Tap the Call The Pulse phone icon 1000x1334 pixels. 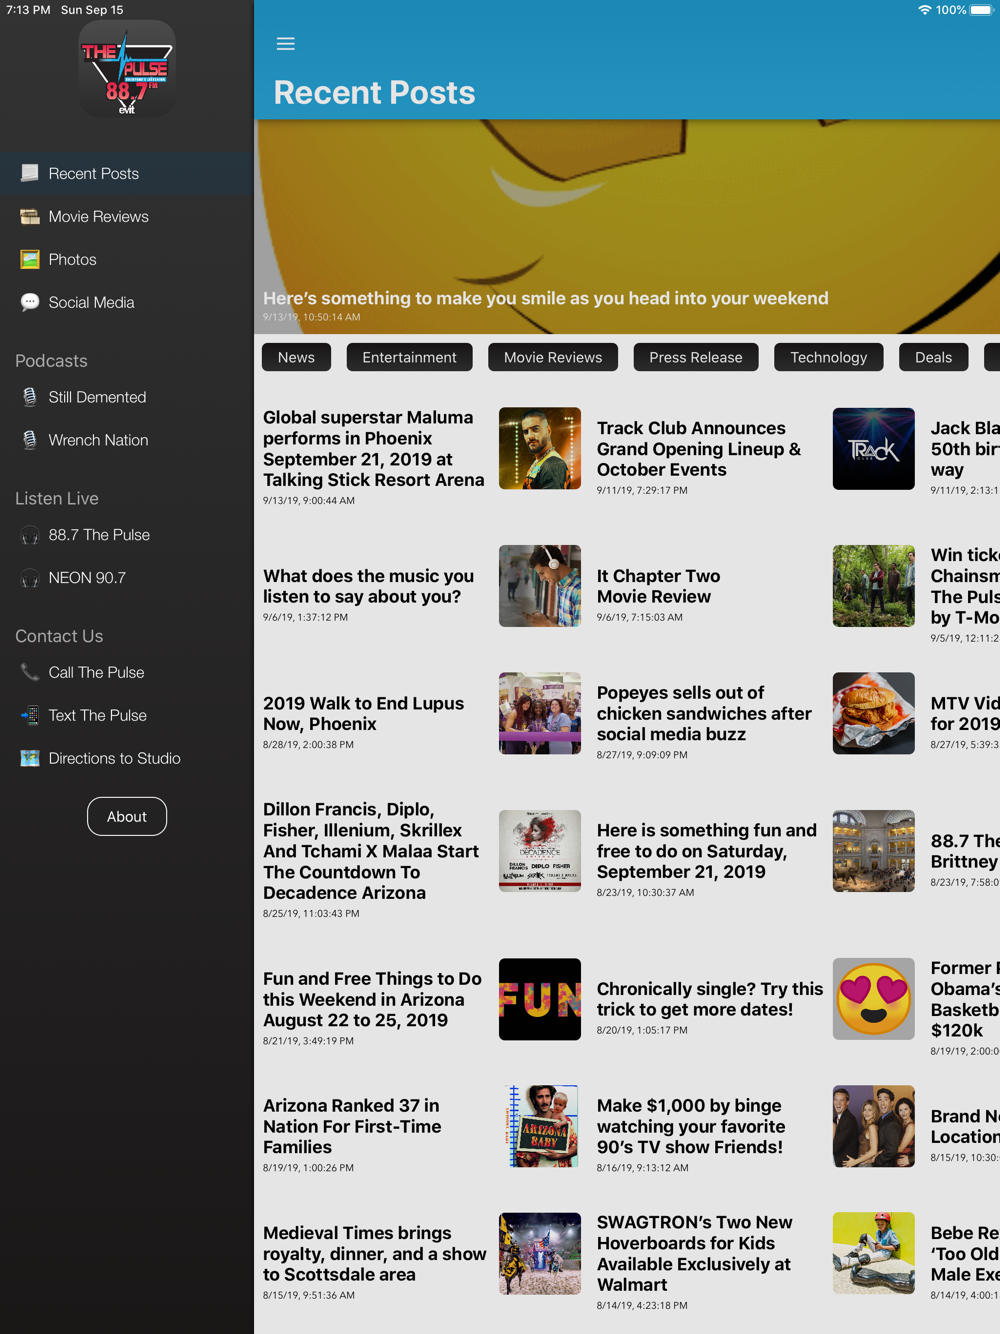point(30,673)
